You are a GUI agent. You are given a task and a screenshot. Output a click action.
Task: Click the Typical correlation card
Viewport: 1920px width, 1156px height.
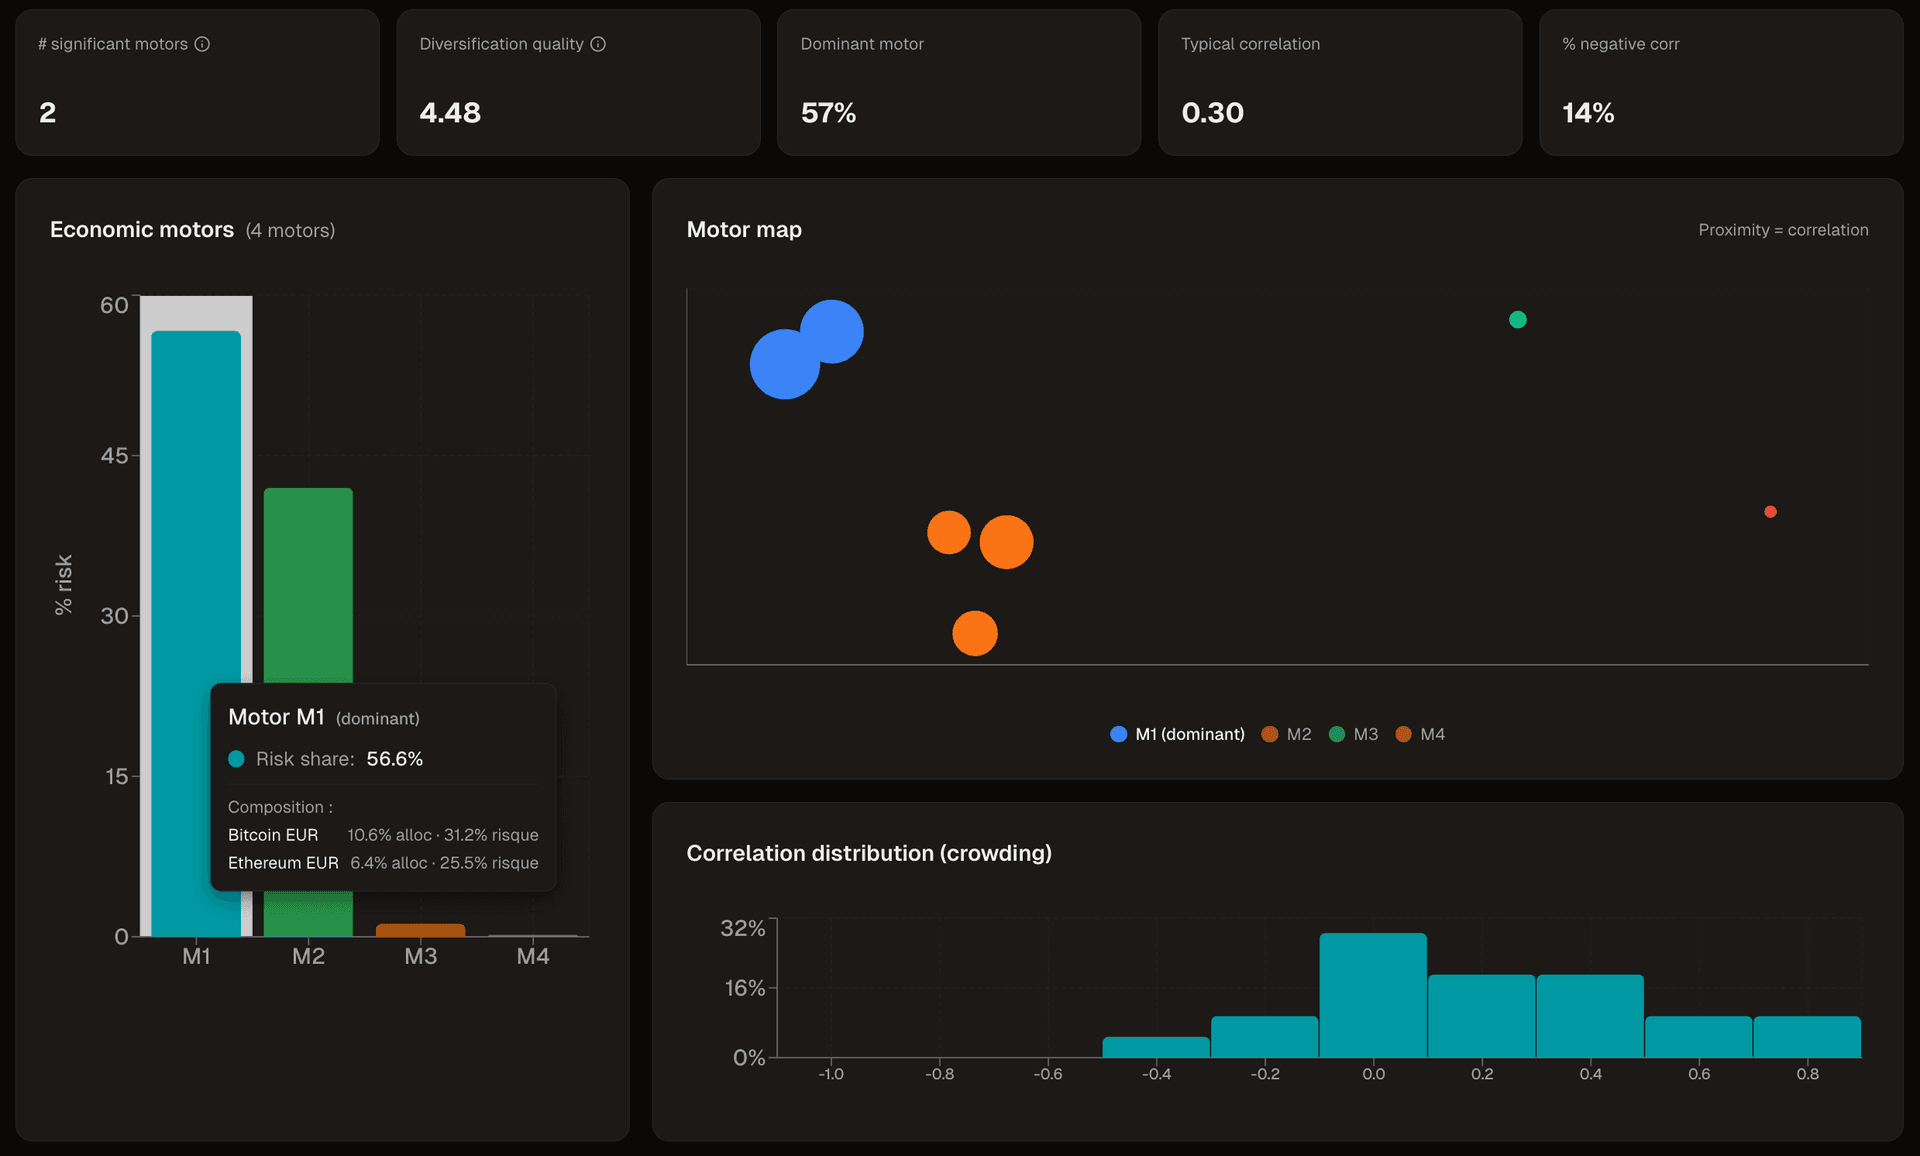(x=1339, y=83)
